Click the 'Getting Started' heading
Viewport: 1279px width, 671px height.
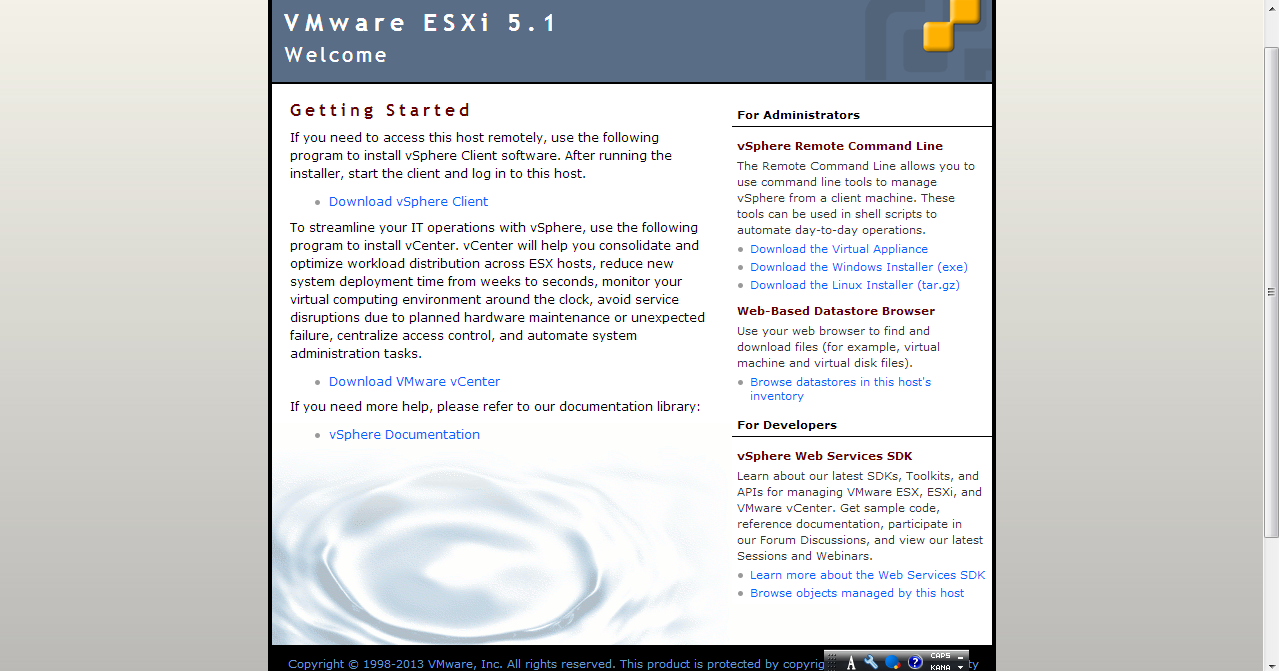point(380,110)
